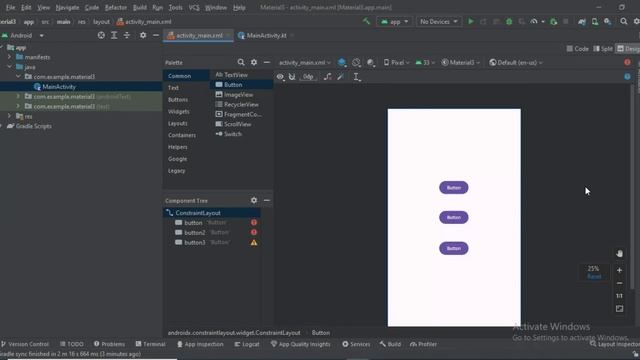Show error indicator for button in tree

pos(254,222)
